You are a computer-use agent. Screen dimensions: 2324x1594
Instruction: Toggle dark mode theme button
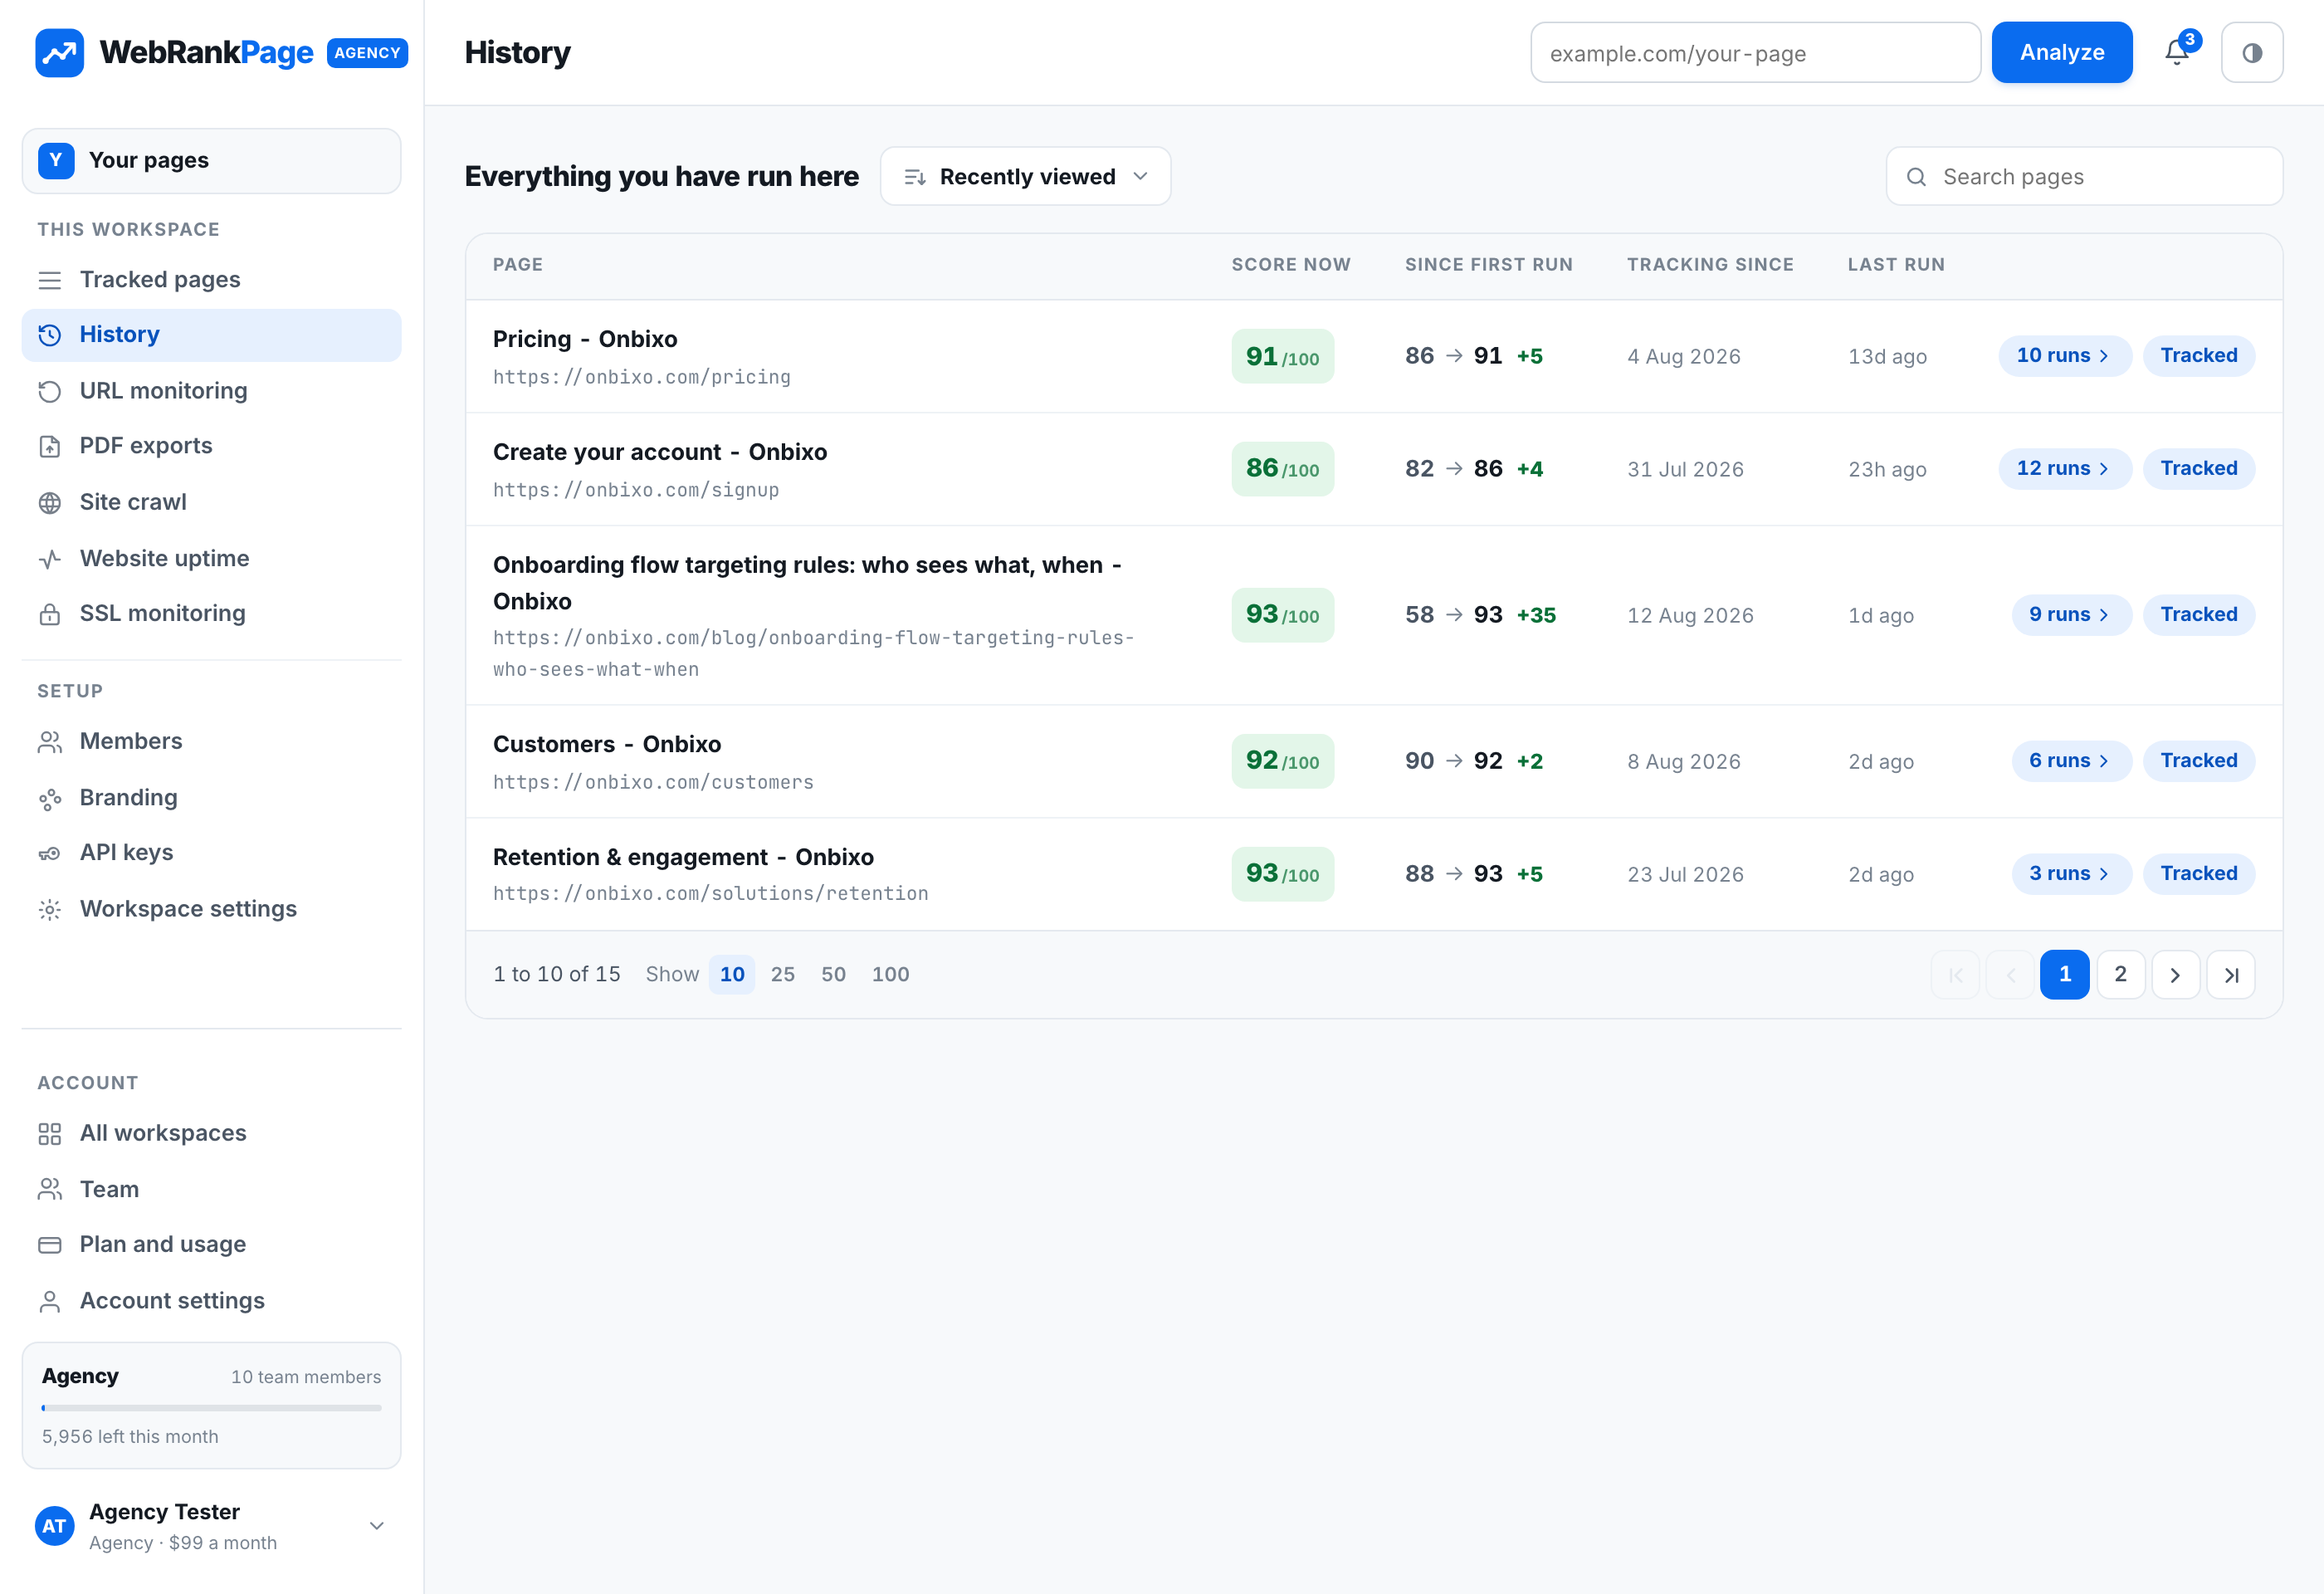pyautogui.click(x=2251, y=52)
